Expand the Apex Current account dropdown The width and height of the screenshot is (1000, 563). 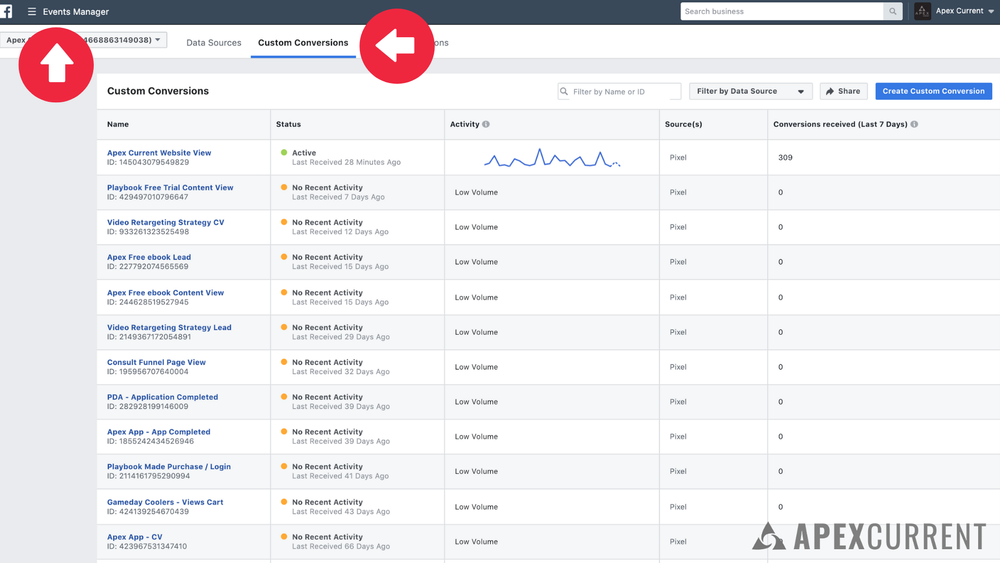click(991, 11)
